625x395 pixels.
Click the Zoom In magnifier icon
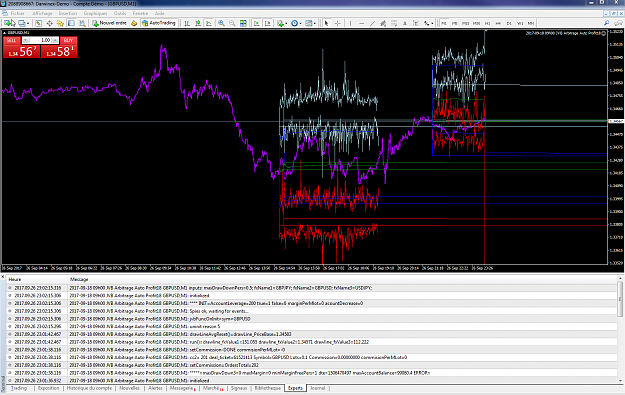(x=221, y=23)
